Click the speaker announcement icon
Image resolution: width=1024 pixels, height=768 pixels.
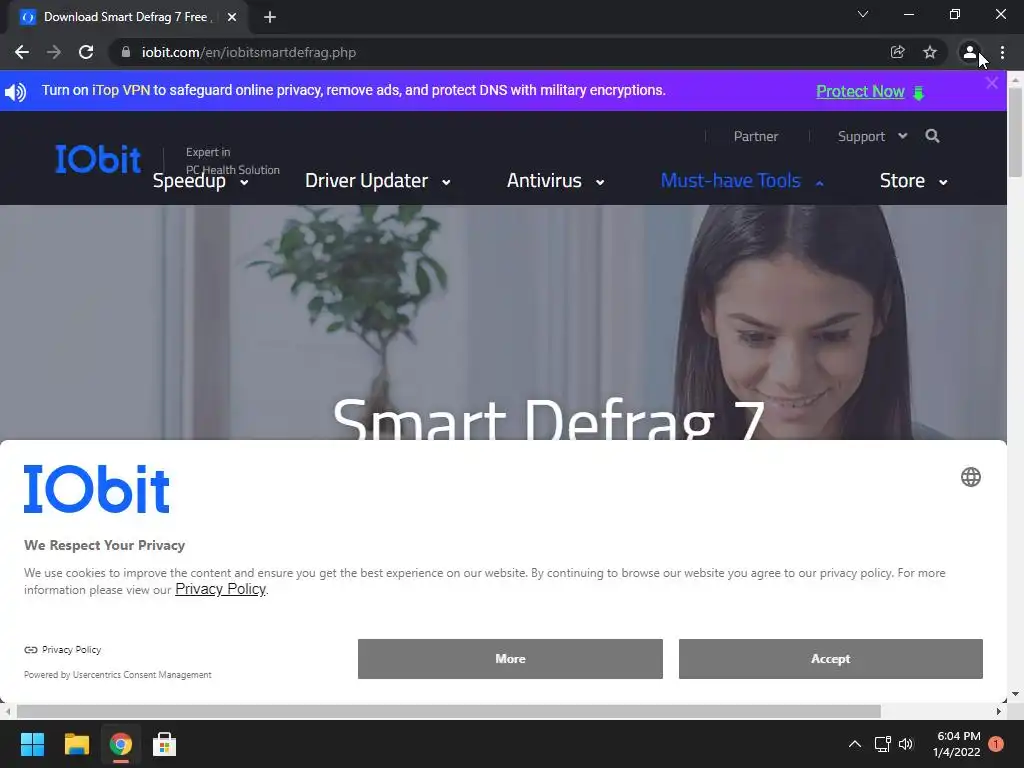click(x=16, y=91)
